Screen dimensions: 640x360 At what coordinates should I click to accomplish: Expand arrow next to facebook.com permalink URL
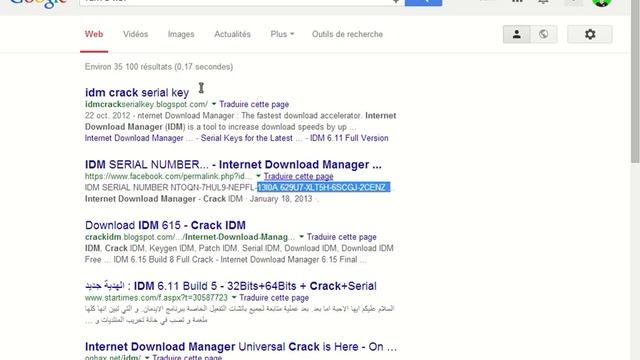[x=258, y=176]
